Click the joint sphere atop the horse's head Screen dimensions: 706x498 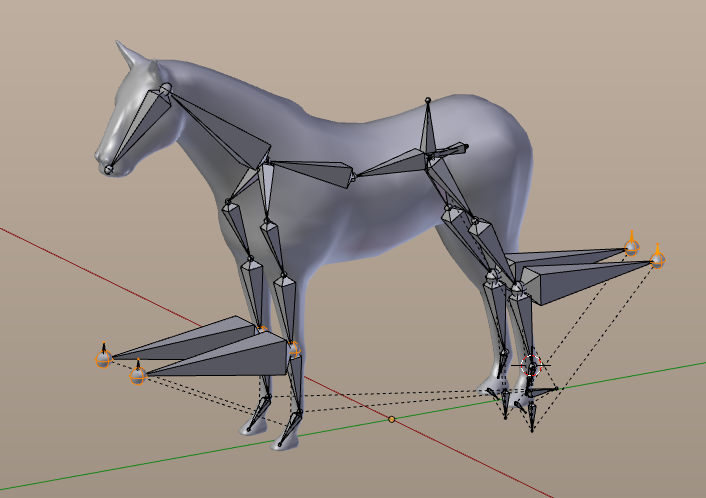coord(165,90)
